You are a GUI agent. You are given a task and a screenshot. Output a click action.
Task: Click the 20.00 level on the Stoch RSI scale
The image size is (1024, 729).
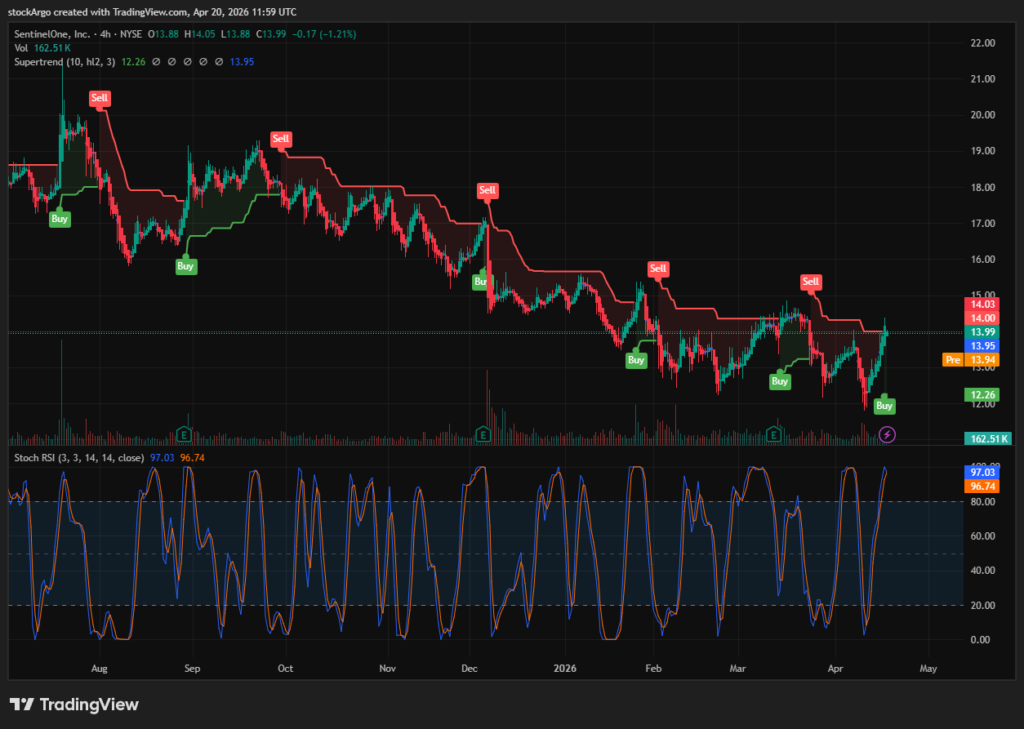coord(983,606)
